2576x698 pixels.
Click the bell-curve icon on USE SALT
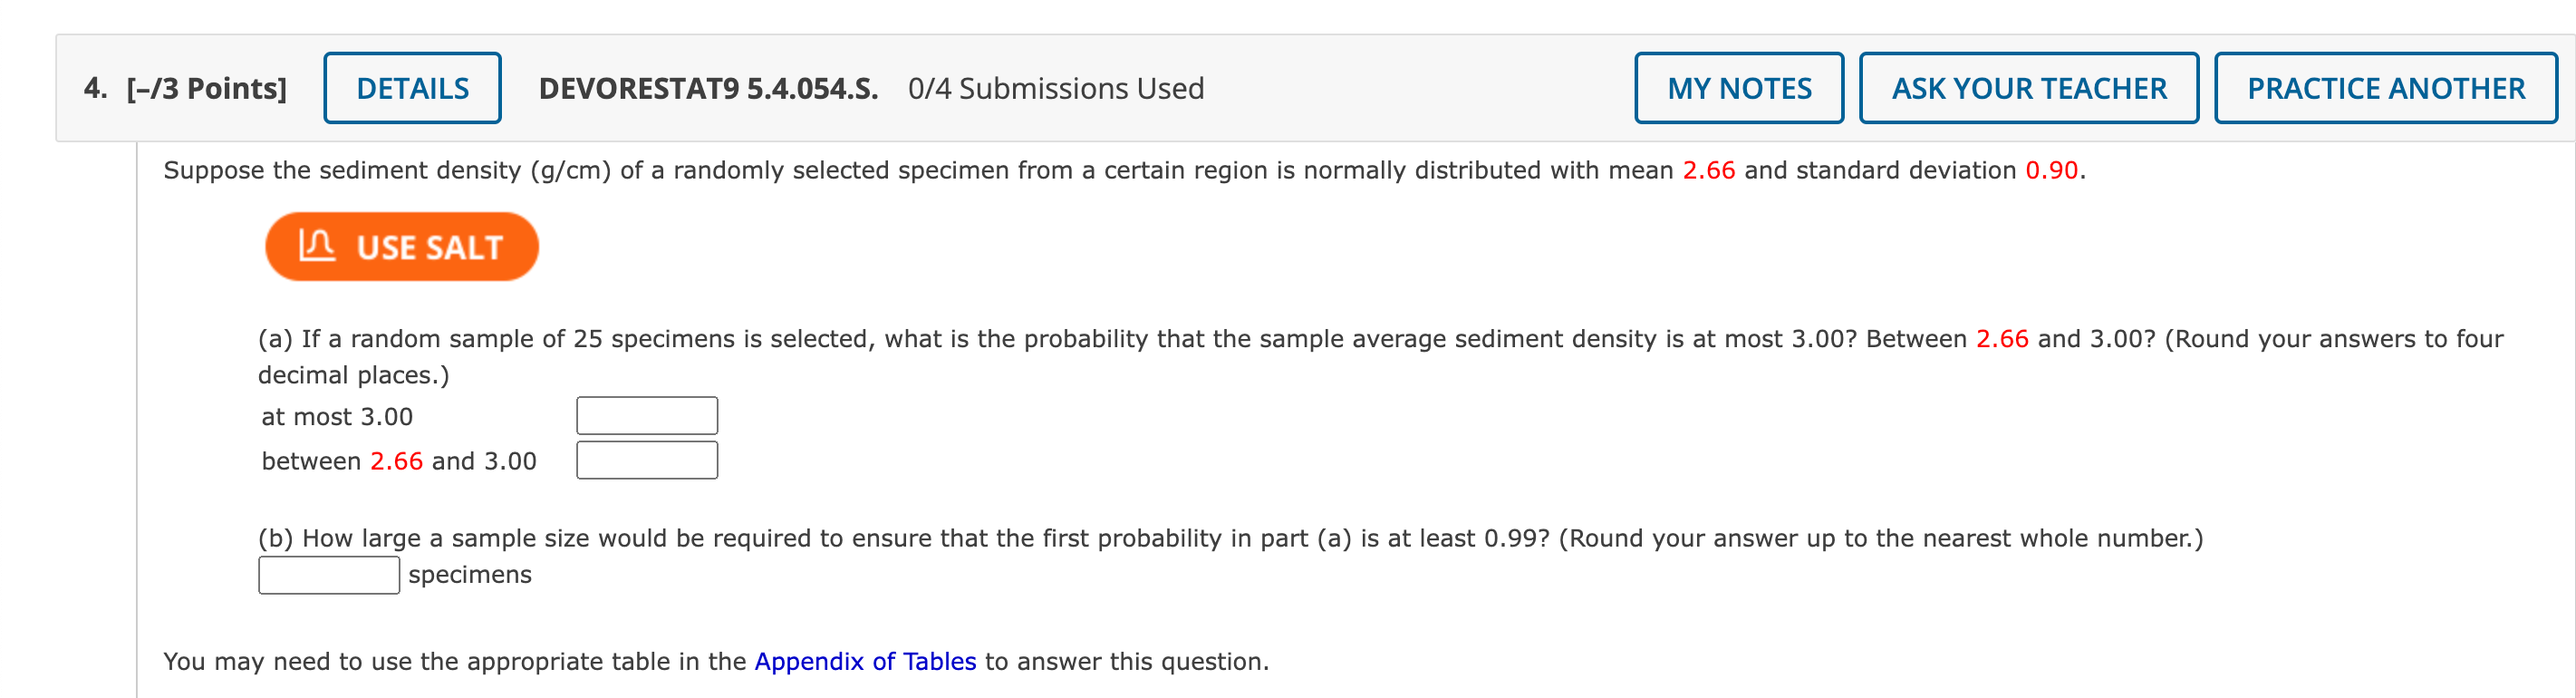(x=317, y=245)
